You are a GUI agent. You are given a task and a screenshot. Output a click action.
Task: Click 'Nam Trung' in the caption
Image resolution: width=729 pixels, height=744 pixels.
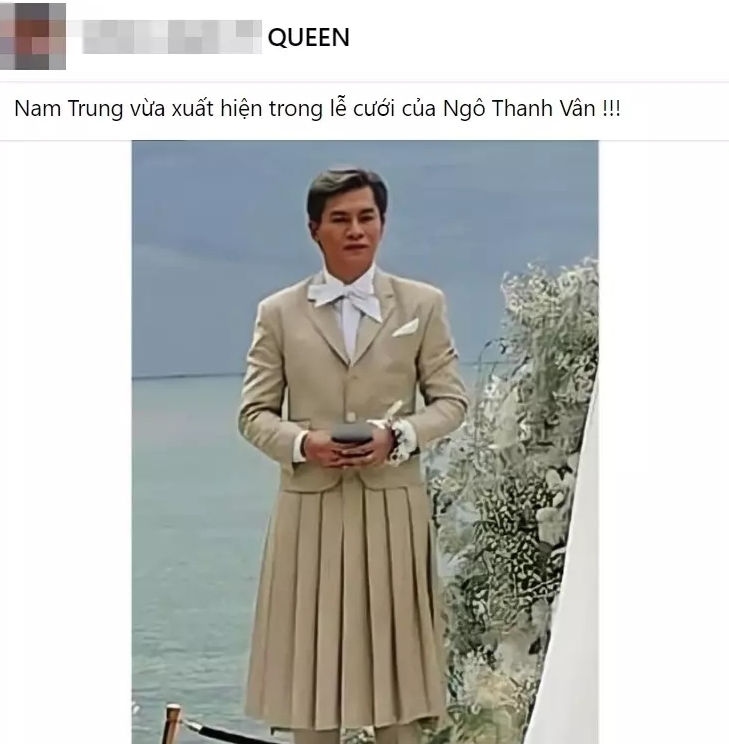tap(69, 109)
